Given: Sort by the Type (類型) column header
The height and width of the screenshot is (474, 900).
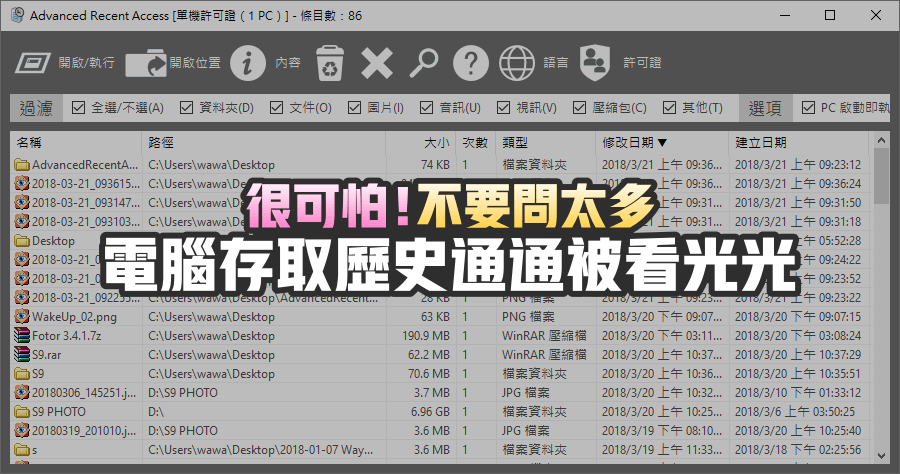Looking at the screenshot, I should 545,142.
